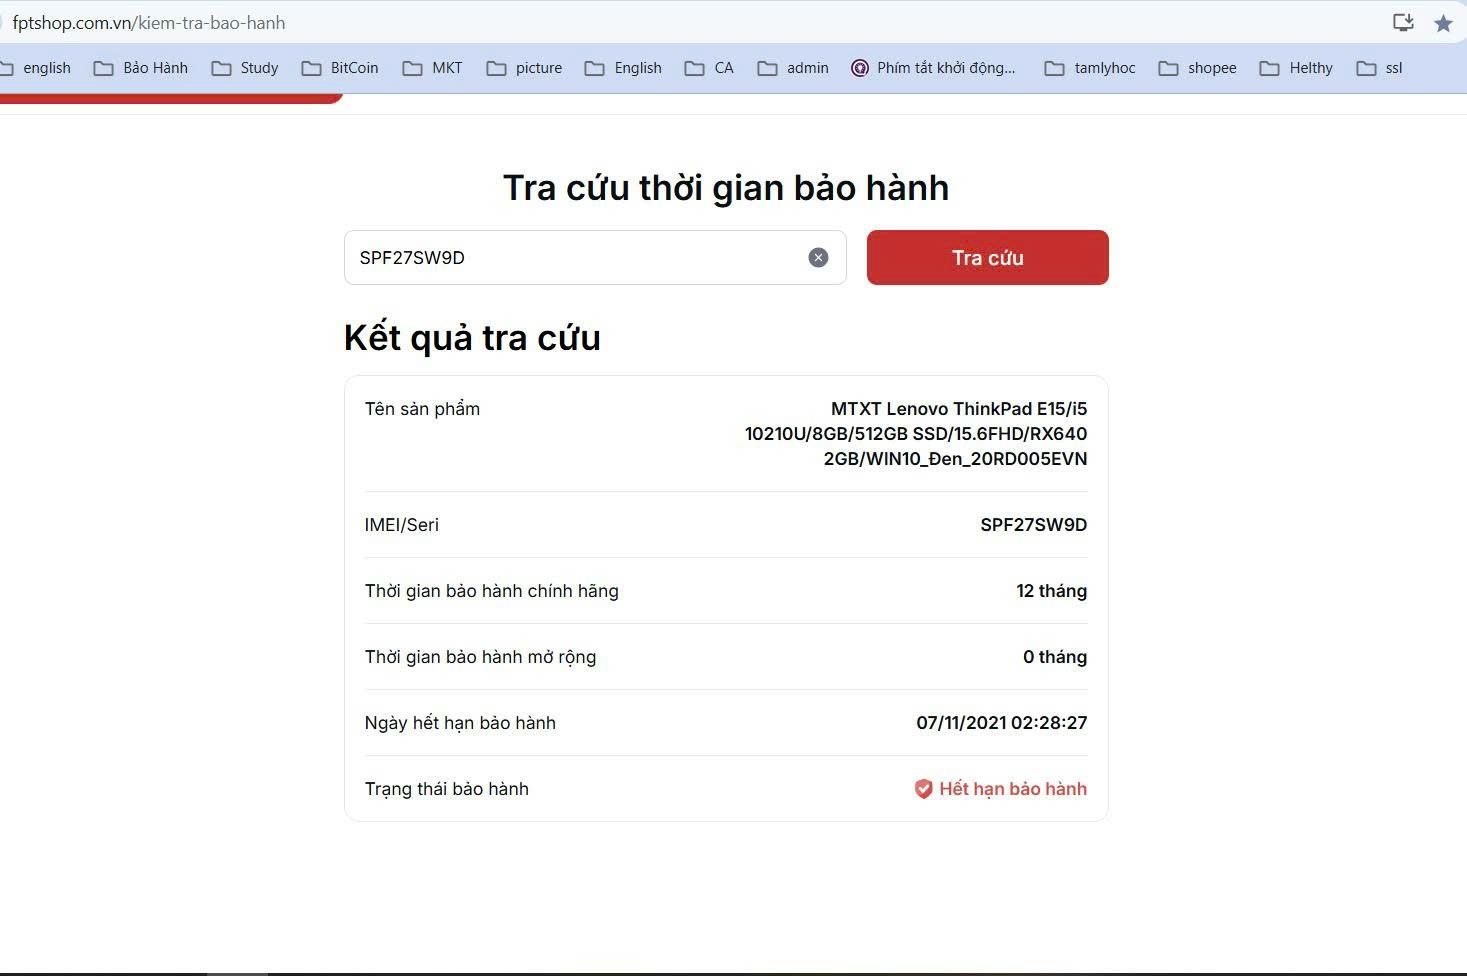Image resolution: width=1467 pixels, height=976 pixels.
Task: Open the english bookmark folder
Action: coord(36,68)
